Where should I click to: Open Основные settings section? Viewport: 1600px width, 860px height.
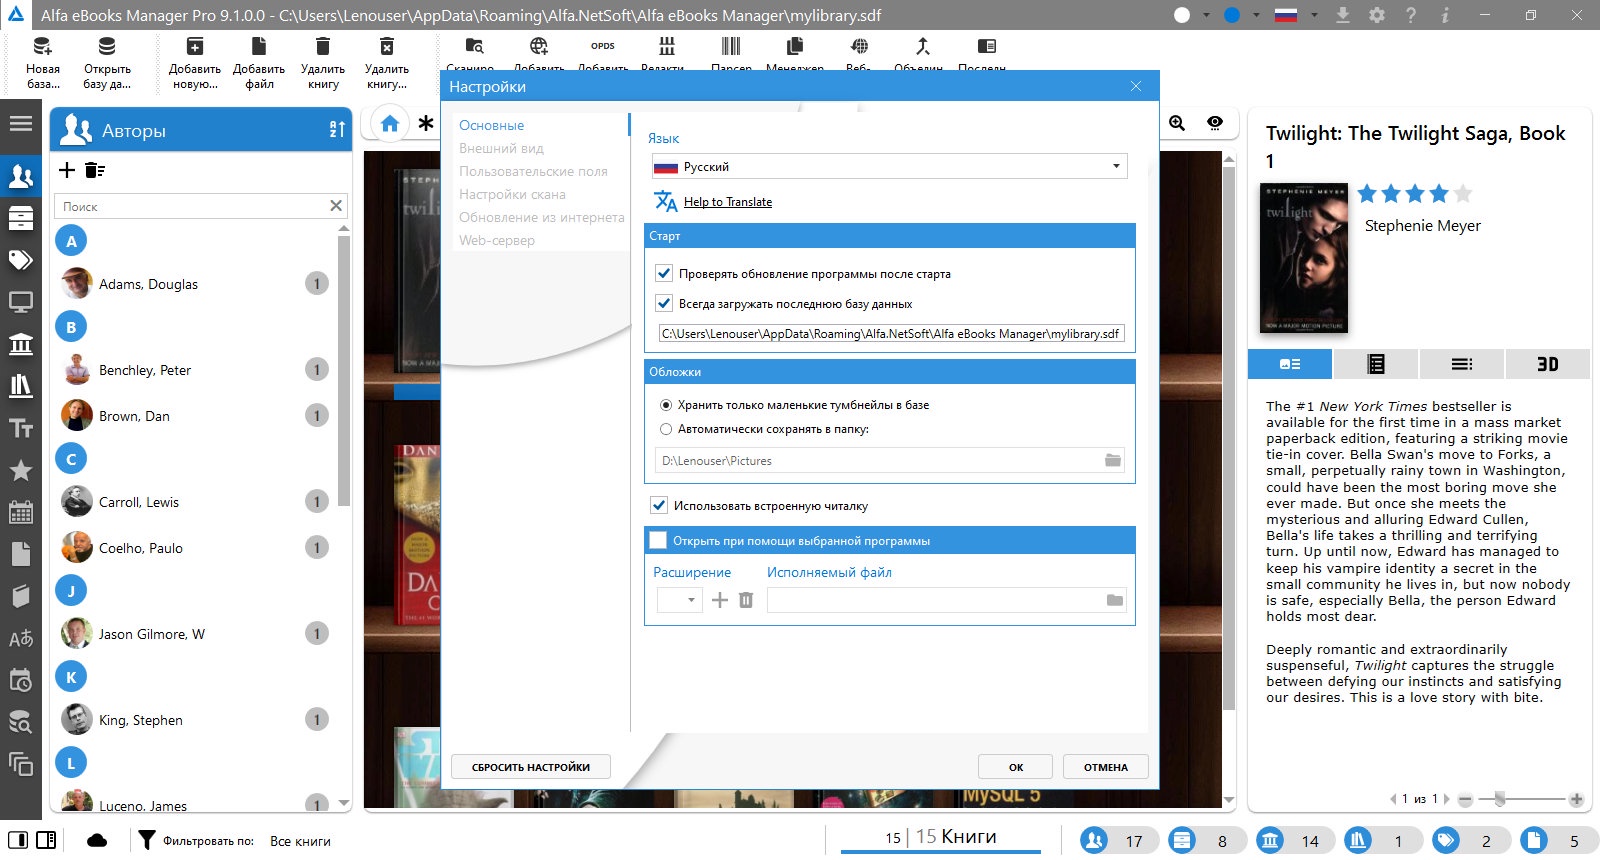coord(491,125)
